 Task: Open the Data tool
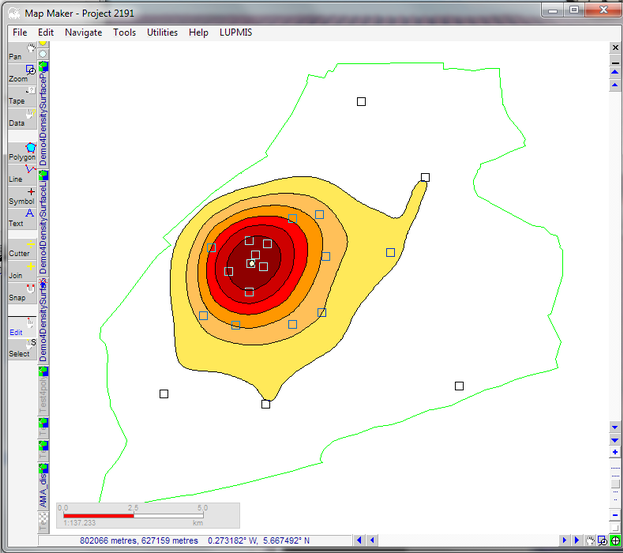22,118
